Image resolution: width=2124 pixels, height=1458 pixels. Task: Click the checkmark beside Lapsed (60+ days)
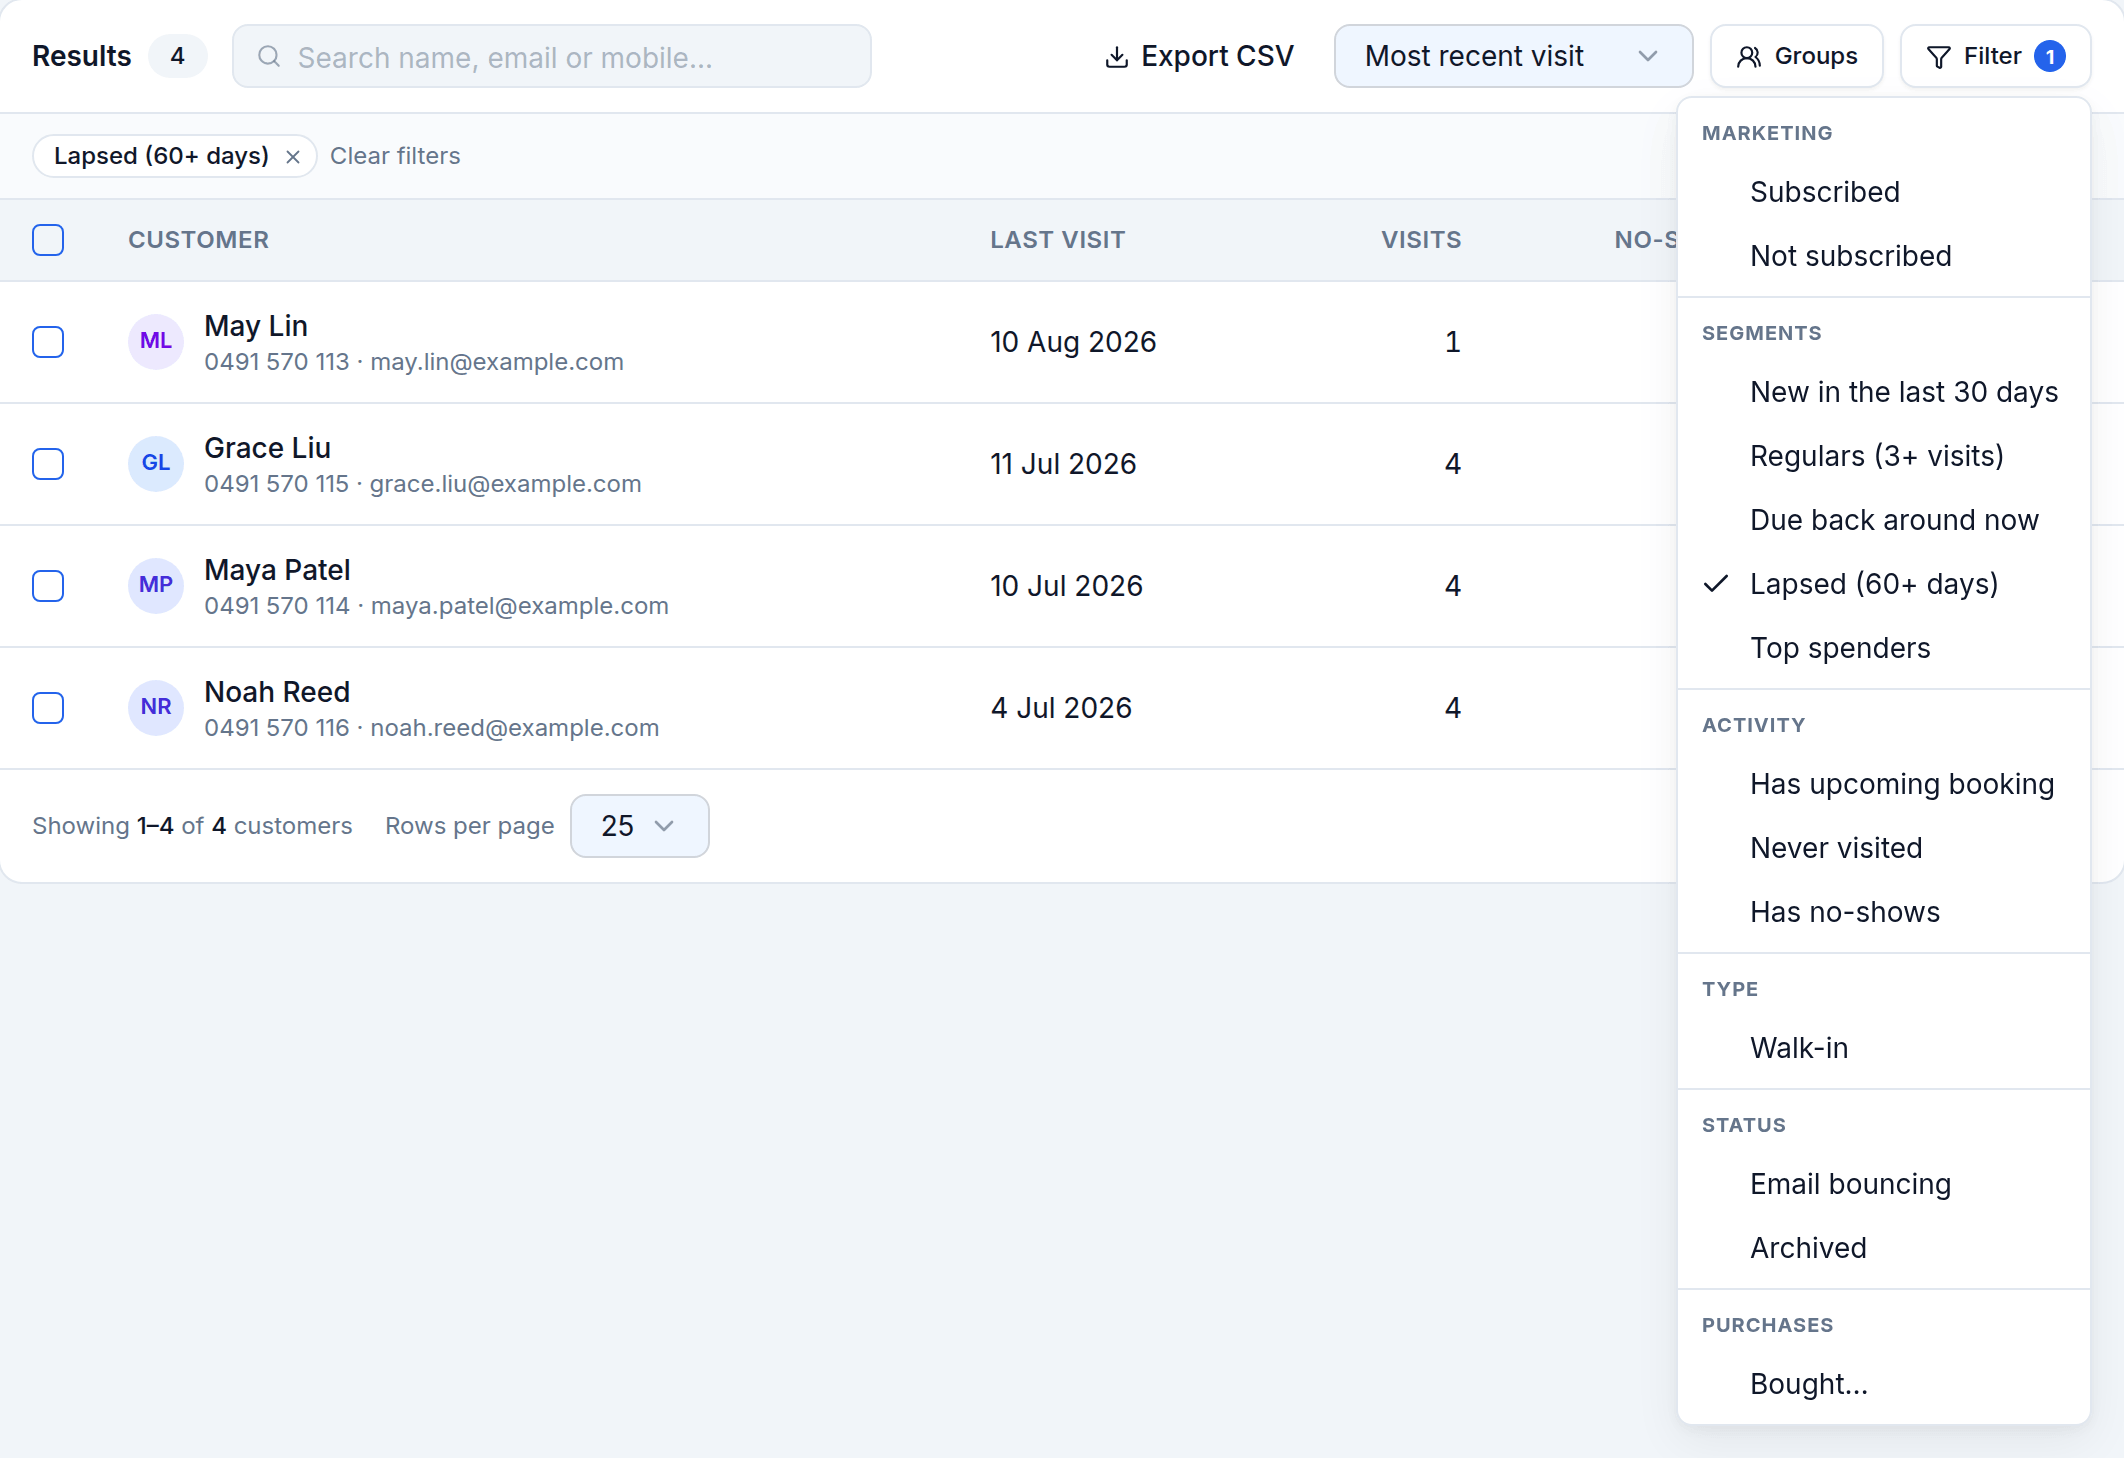(x=1716, y=583)
